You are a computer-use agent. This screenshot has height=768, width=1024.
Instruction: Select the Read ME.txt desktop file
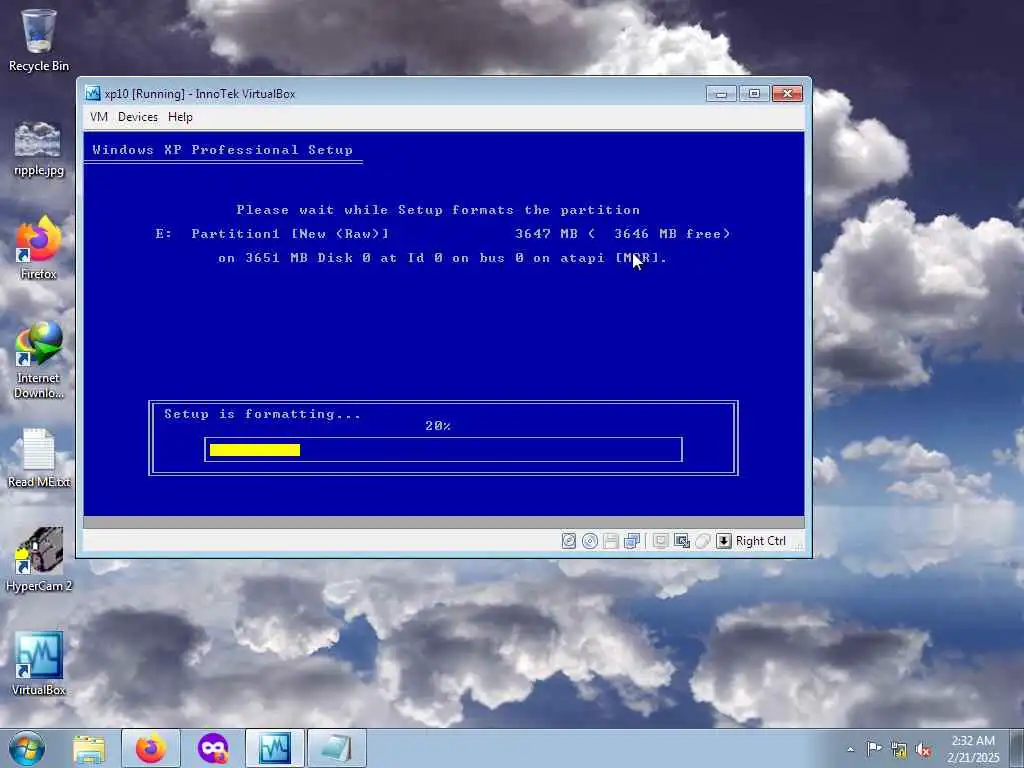click(39, 458)
